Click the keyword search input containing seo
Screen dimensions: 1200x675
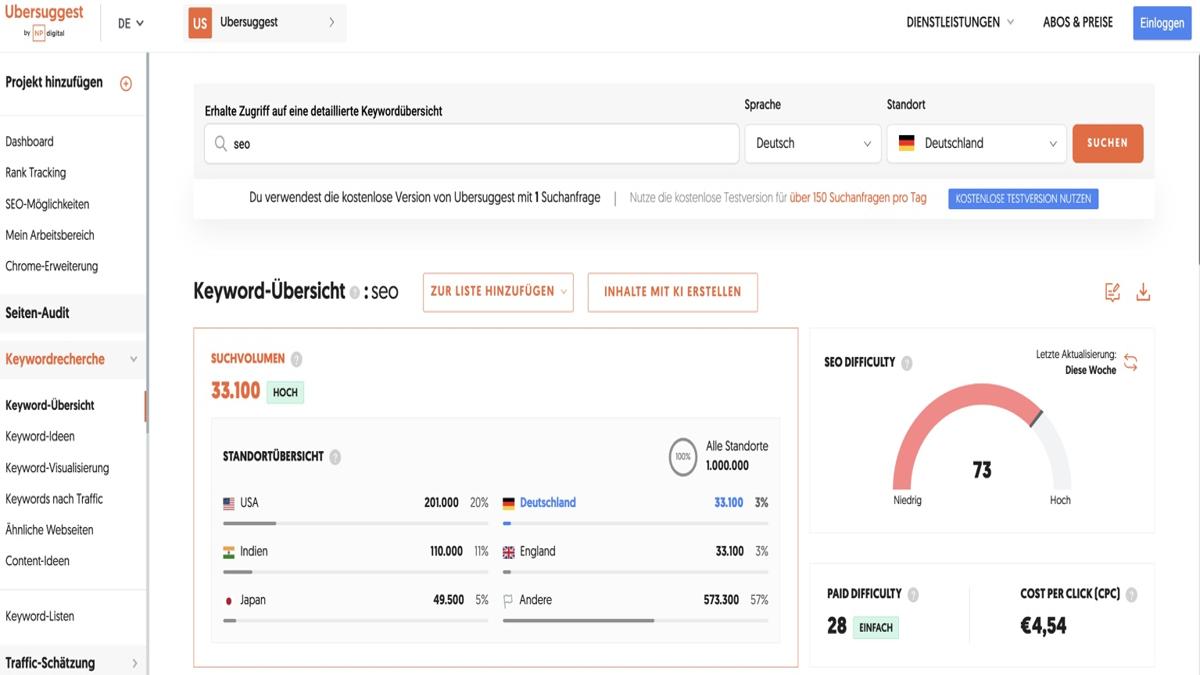(x=472, y=144)
